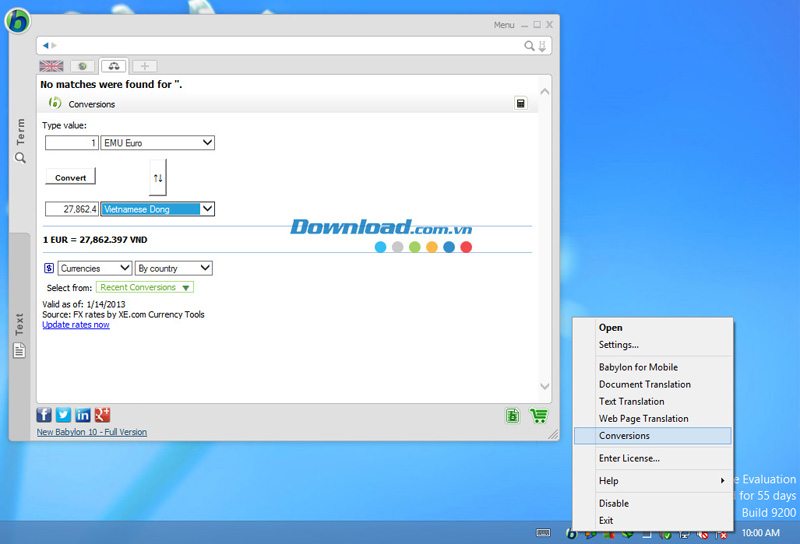
Task: Click the value input field containing 1
Action: click(71, 143)
